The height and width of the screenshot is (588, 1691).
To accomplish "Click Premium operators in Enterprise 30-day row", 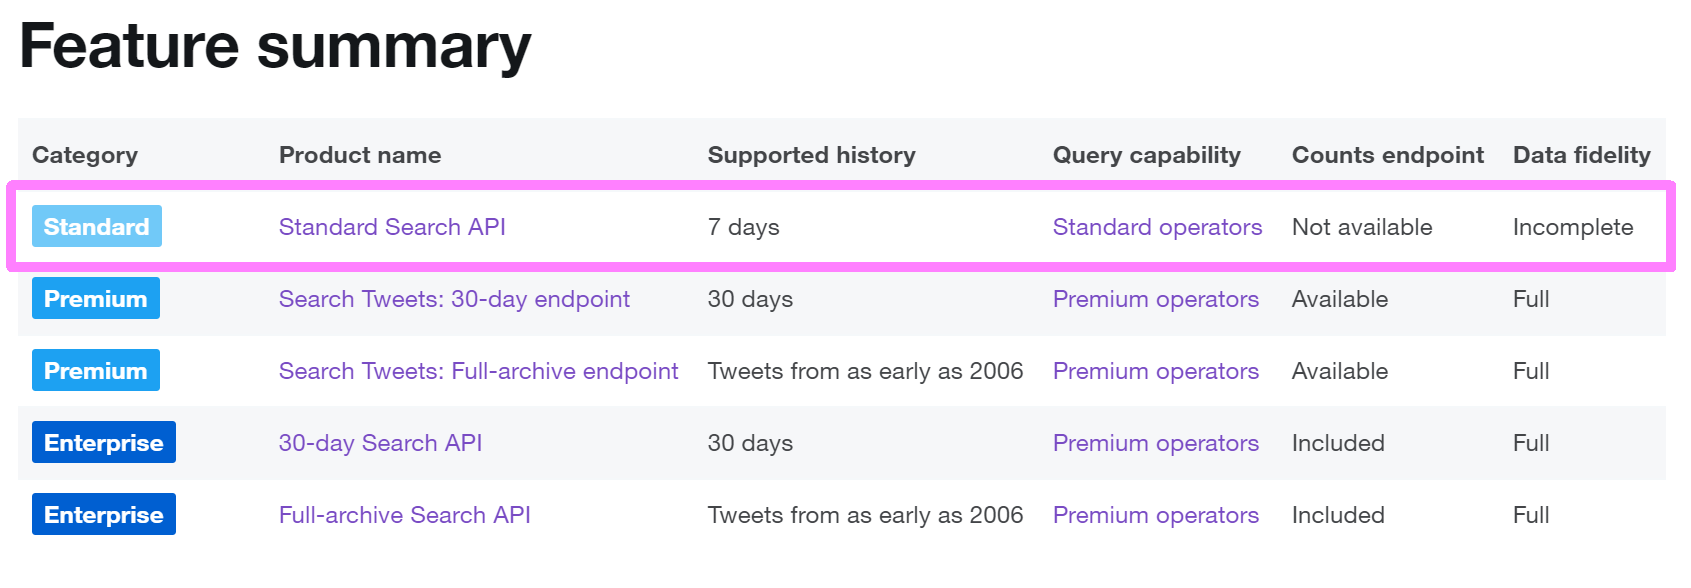I will pos(1155,443).
